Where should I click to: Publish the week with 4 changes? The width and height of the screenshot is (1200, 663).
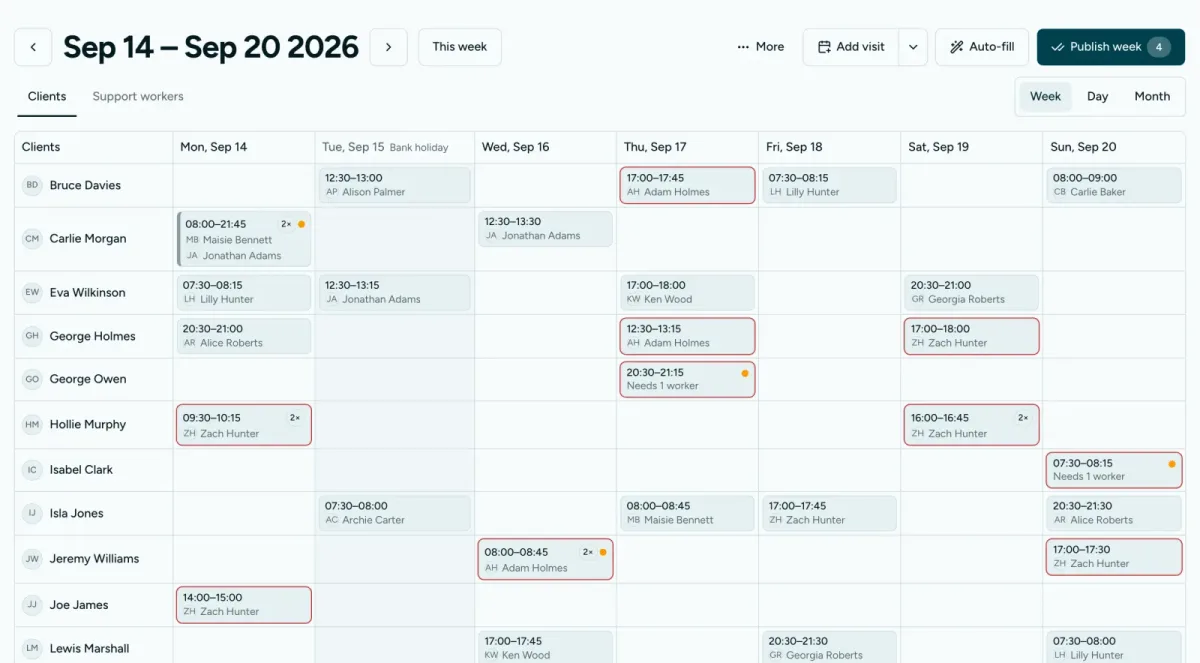pyautogui.click(x=1110, y=47)
